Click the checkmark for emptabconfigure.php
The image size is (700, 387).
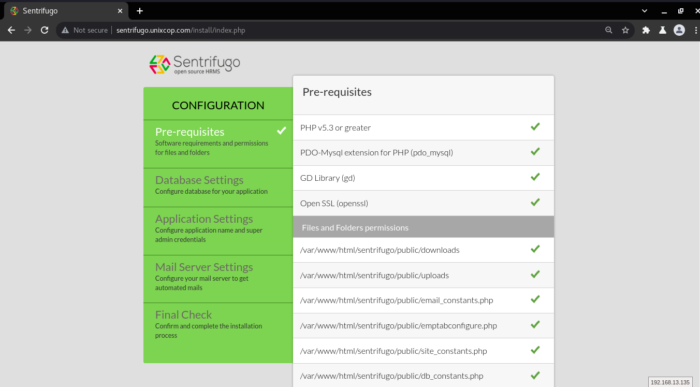(x=535, y=325)
